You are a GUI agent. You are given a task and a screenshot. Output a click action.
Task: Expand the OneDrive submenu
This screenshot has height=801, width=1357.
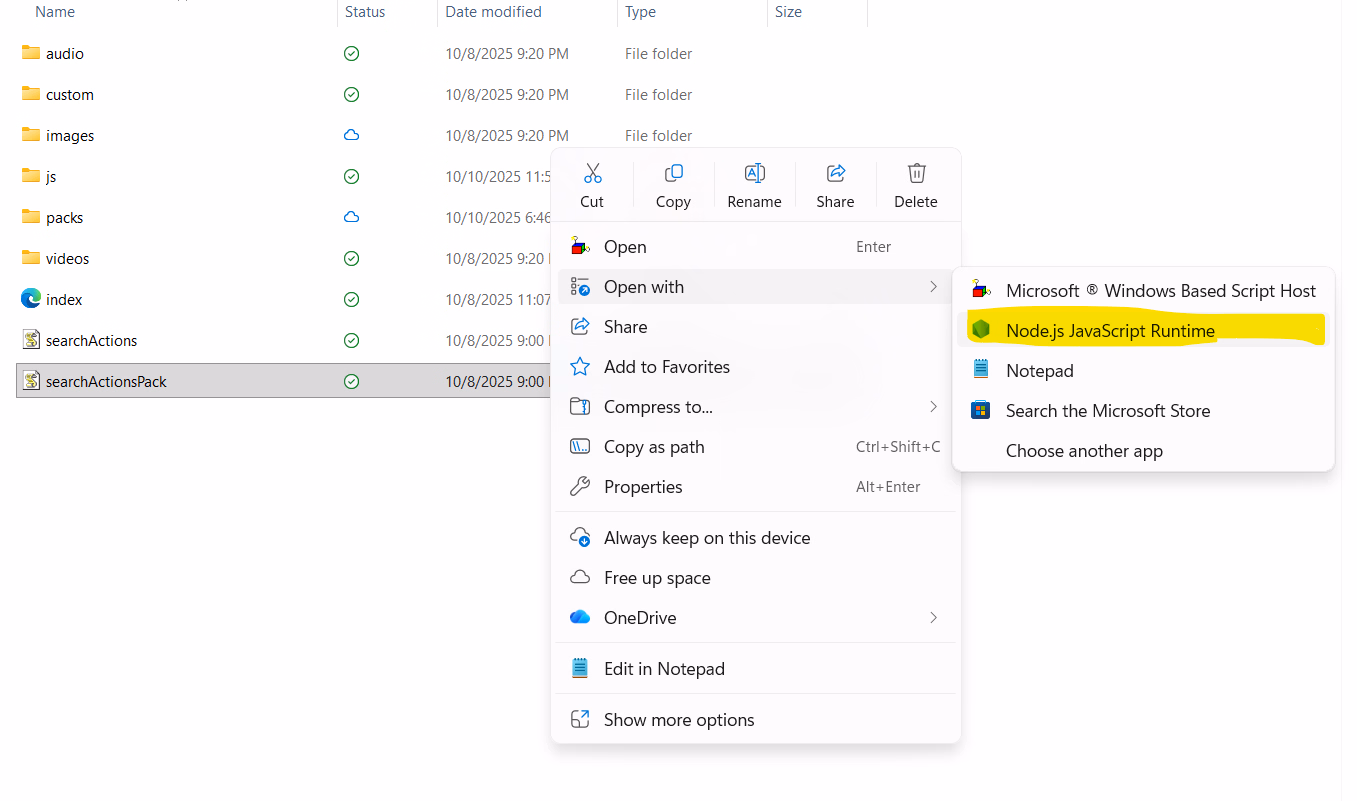pyautogui.click(x=932, y=618)
